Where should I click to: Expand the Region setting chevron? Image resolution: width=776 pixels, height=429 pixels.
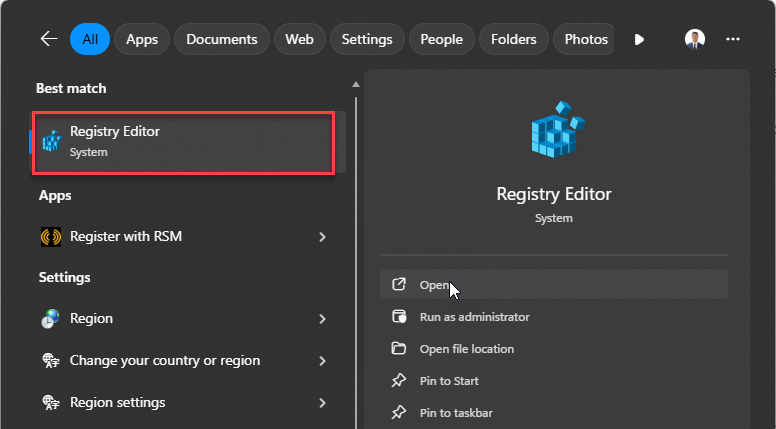322,319
